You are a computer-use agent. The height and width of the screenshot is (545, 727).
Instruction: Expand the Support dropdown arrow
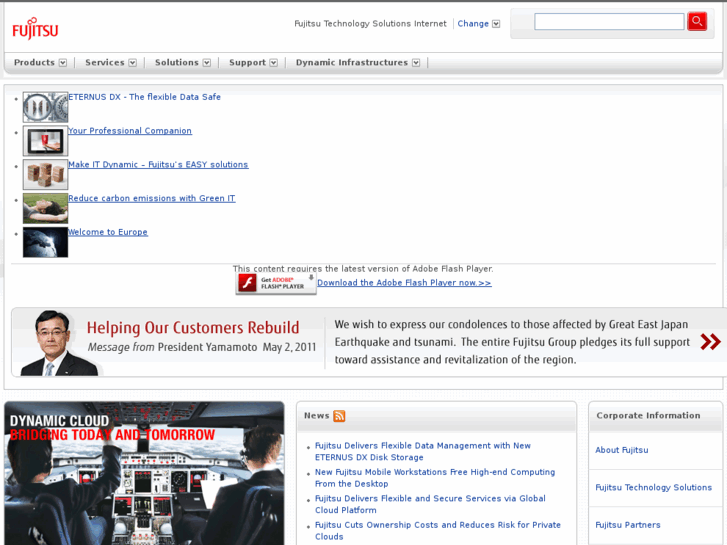274,63
